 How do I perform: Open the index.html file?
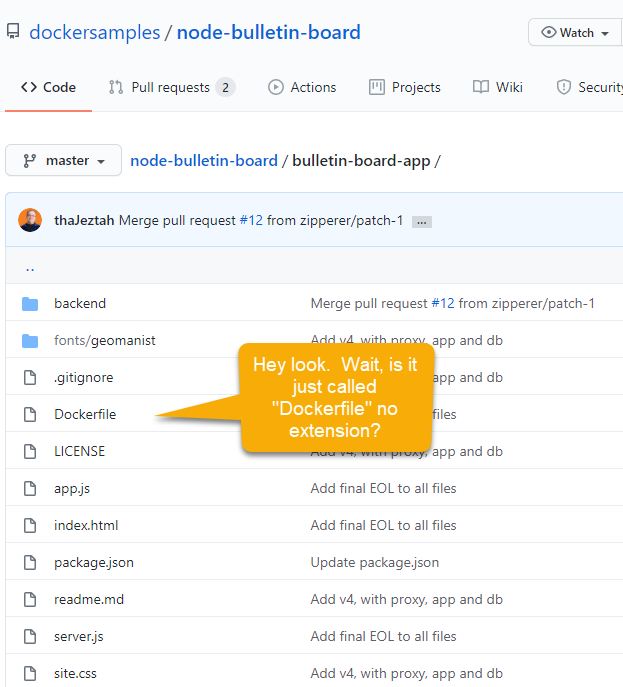coord(86,525)
